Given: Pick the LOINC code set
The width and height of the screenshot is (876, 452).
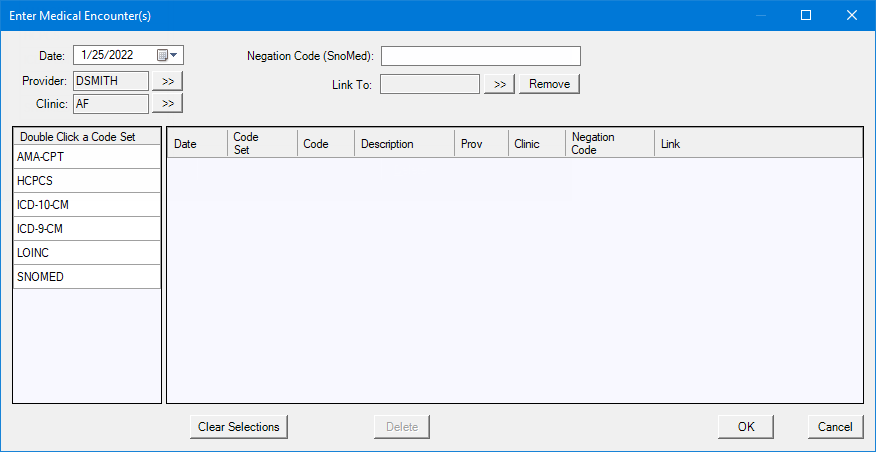Looking at the screenshot, I should (x=87, y=253).
